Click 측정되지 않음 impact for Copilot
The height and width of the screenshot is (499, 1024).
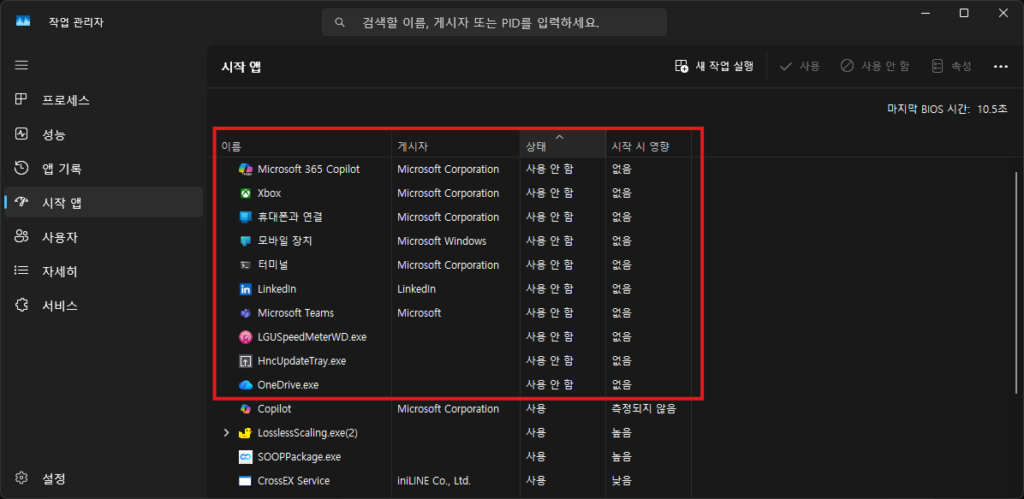pos(643,409)
